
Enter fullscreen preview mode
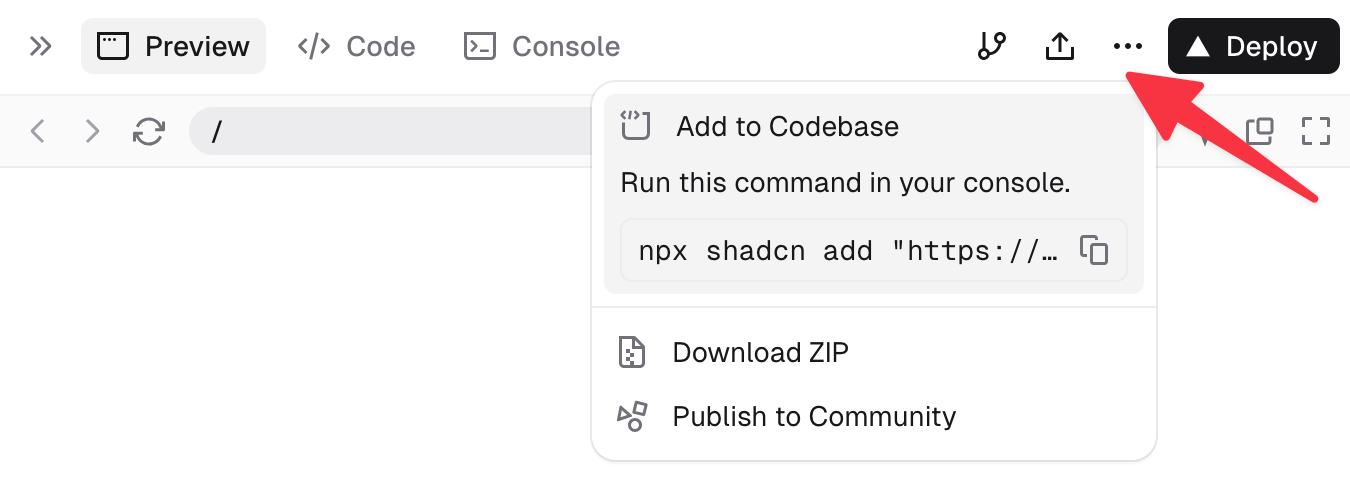1316,131
